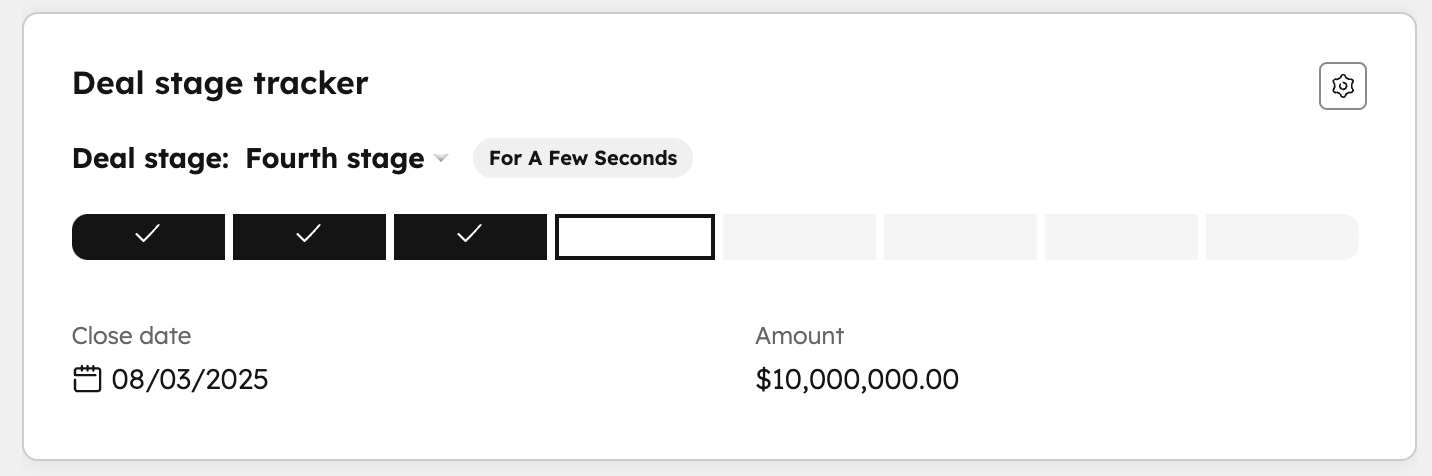Select the outlined fourth stage segment
1432x476 pixels.
point(635,237)
